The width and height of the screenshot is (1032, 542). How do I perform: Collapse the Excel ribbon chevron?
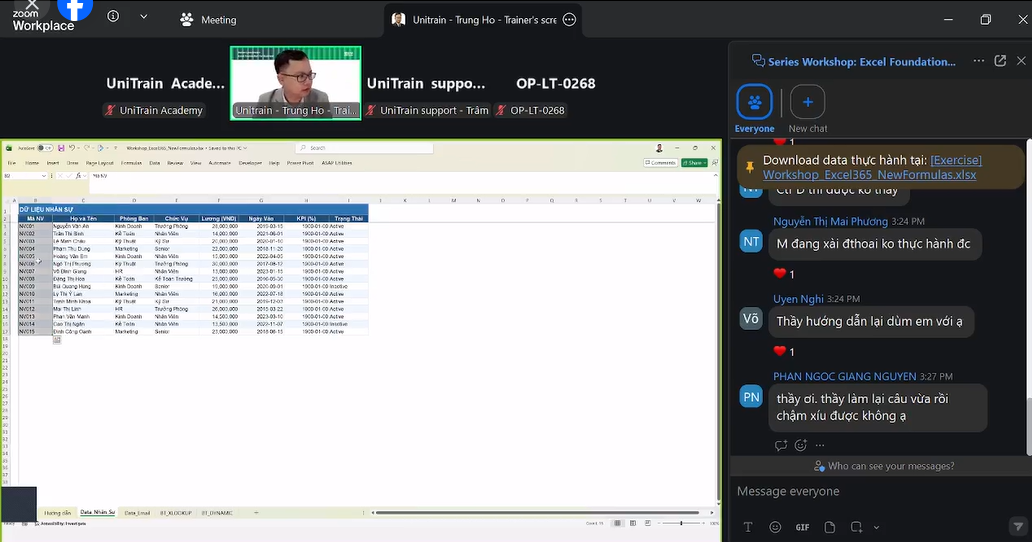[715, 176]
